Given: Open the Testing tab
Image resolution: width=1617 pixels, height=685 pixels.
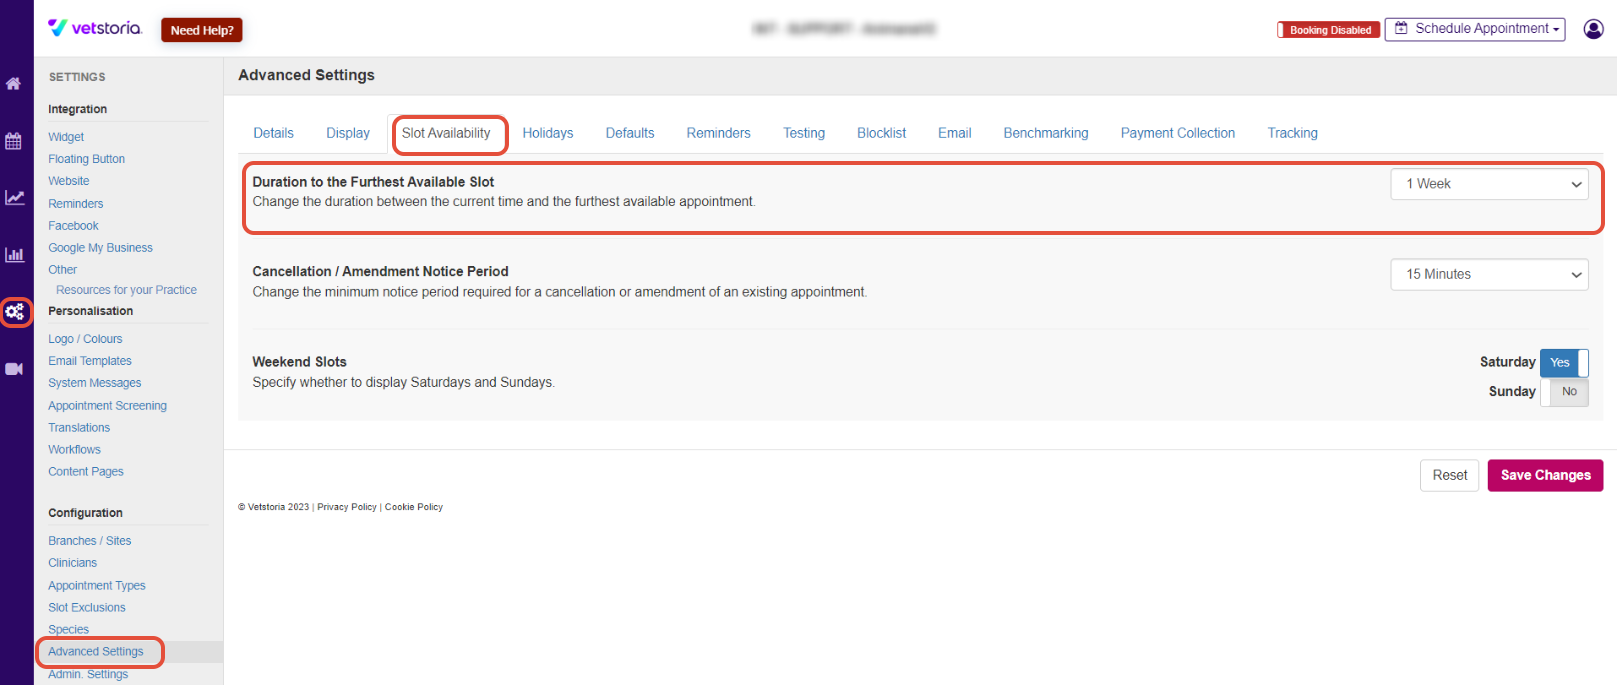Looking at the screenshot, I should [x=804, y=133].
